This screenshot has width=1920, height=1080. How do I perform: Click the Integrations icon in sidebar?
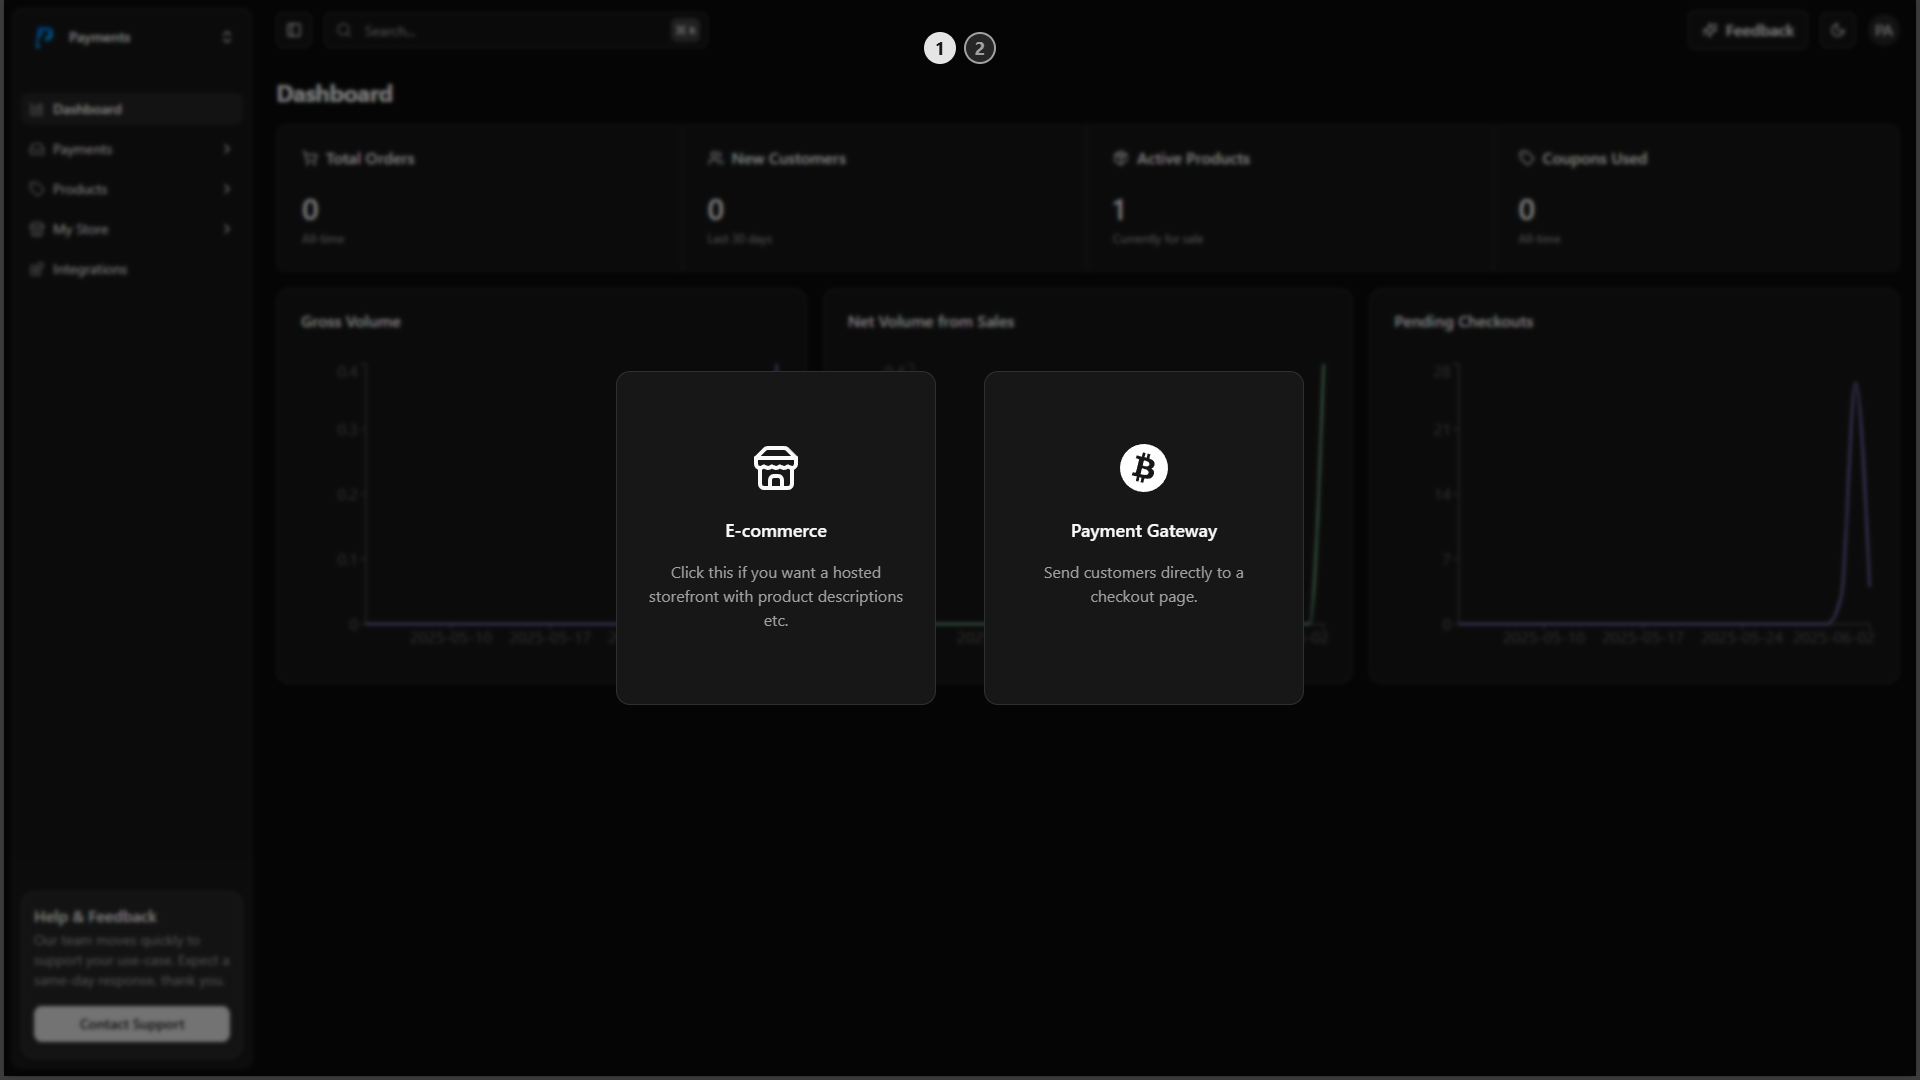pyautogui.click(x=37, y=269)
